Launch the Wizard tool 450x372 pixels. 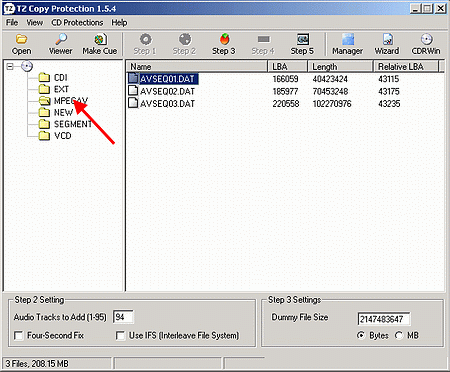[x=387, y=44]
